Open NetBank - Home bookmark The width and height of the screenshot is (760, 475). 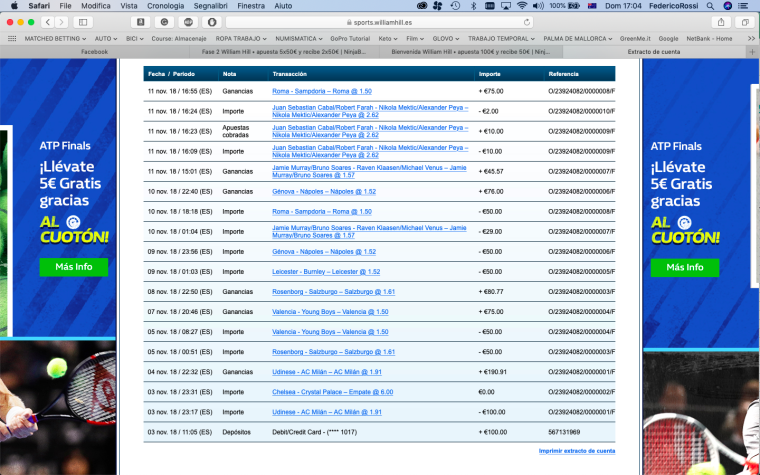click(709, 38)
